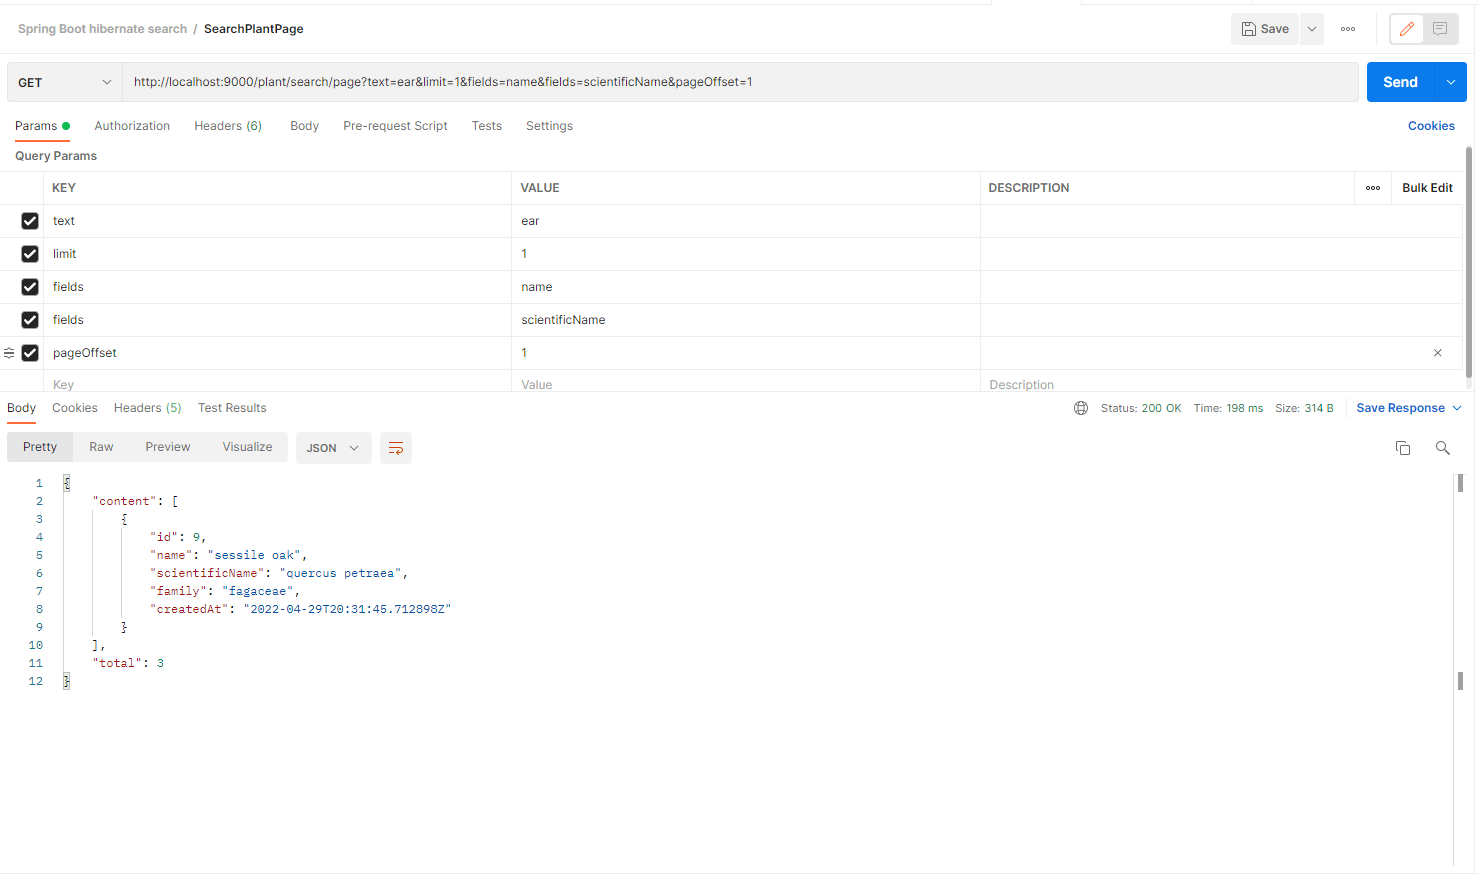Uncheck the text param checkbox

pos(30,221)
